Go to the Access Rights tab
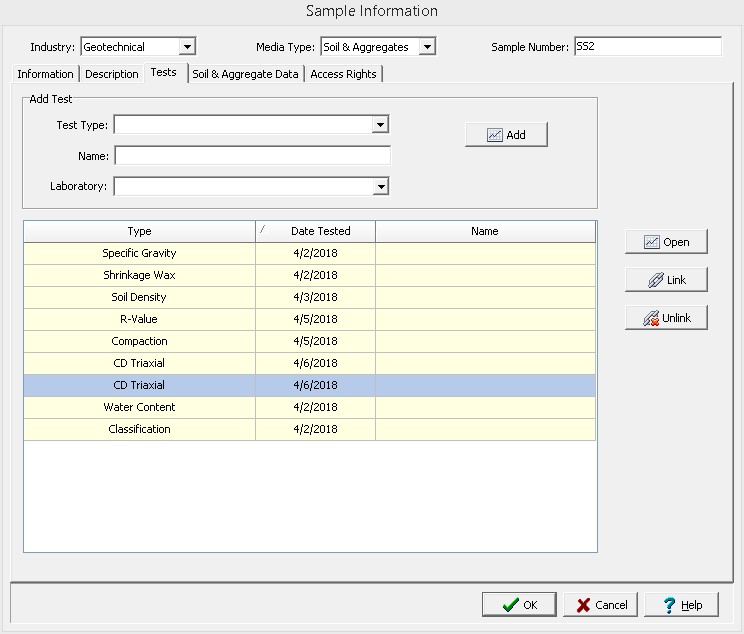 [x=343, y=74]
